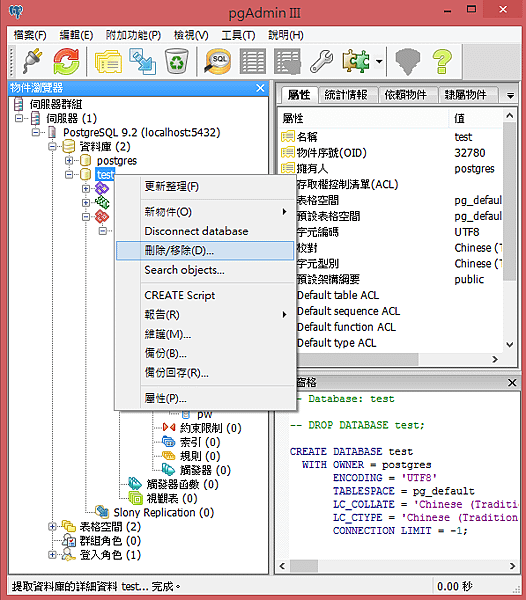Close the 物件瀏覽器 panel
The image size is (526, 600).
tap(260, 88)
